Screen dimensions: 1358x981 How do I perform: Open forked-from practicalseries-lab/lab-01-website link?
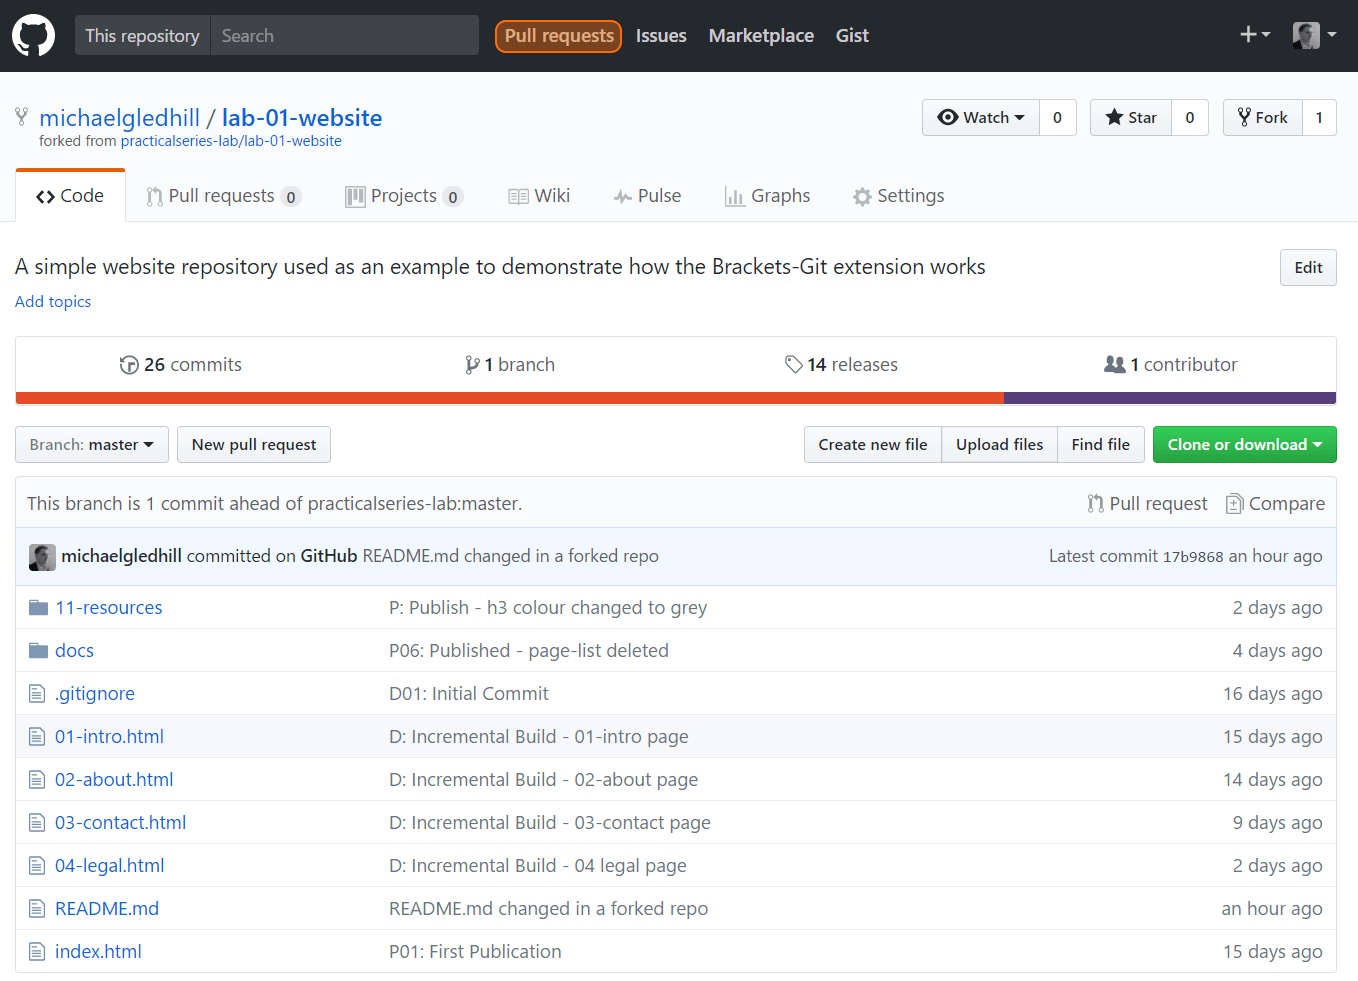pos(231,141)
